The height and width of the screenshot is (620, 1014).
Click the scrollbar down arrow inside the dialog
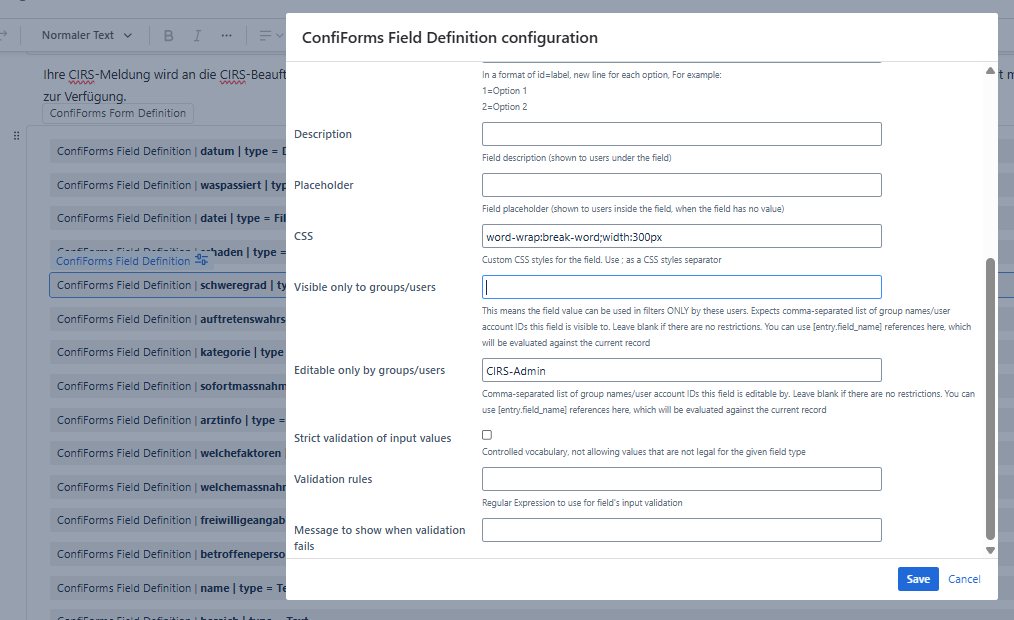coord(990,549)
